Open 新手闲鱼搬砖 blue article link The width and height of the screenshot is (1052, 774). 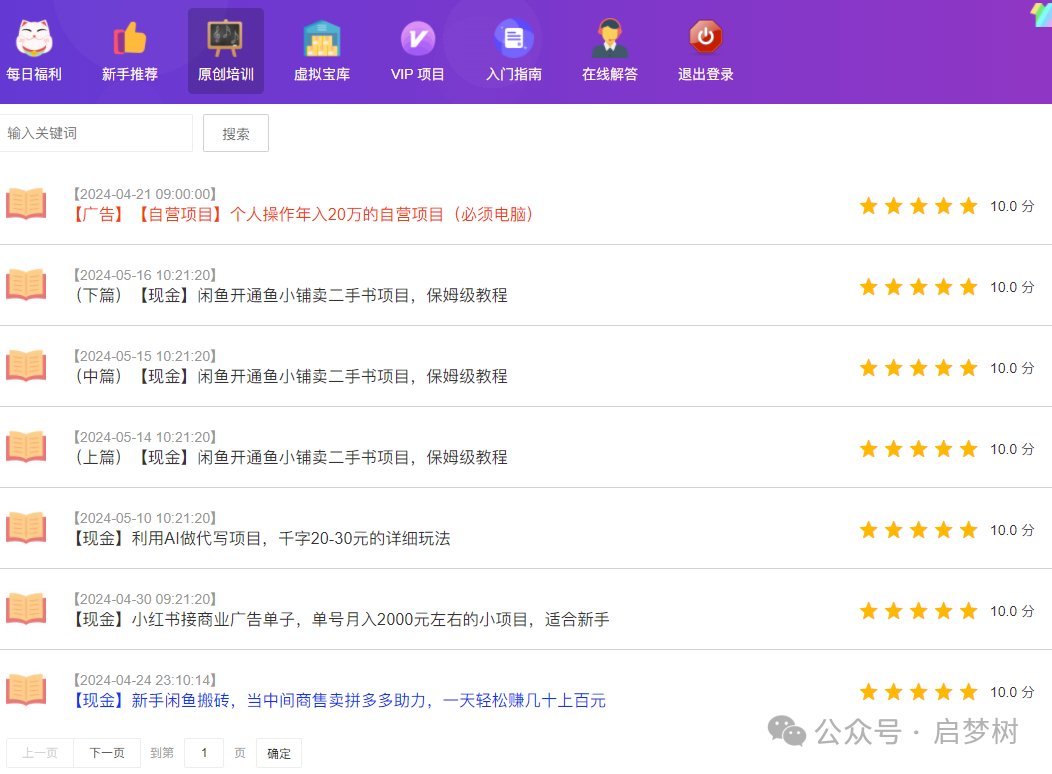click(x=339, y=701)
